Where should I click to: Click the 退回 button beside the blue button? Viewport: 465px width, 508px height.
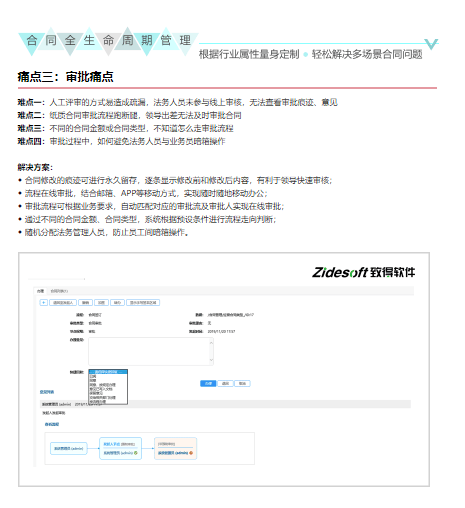(225, 383)
